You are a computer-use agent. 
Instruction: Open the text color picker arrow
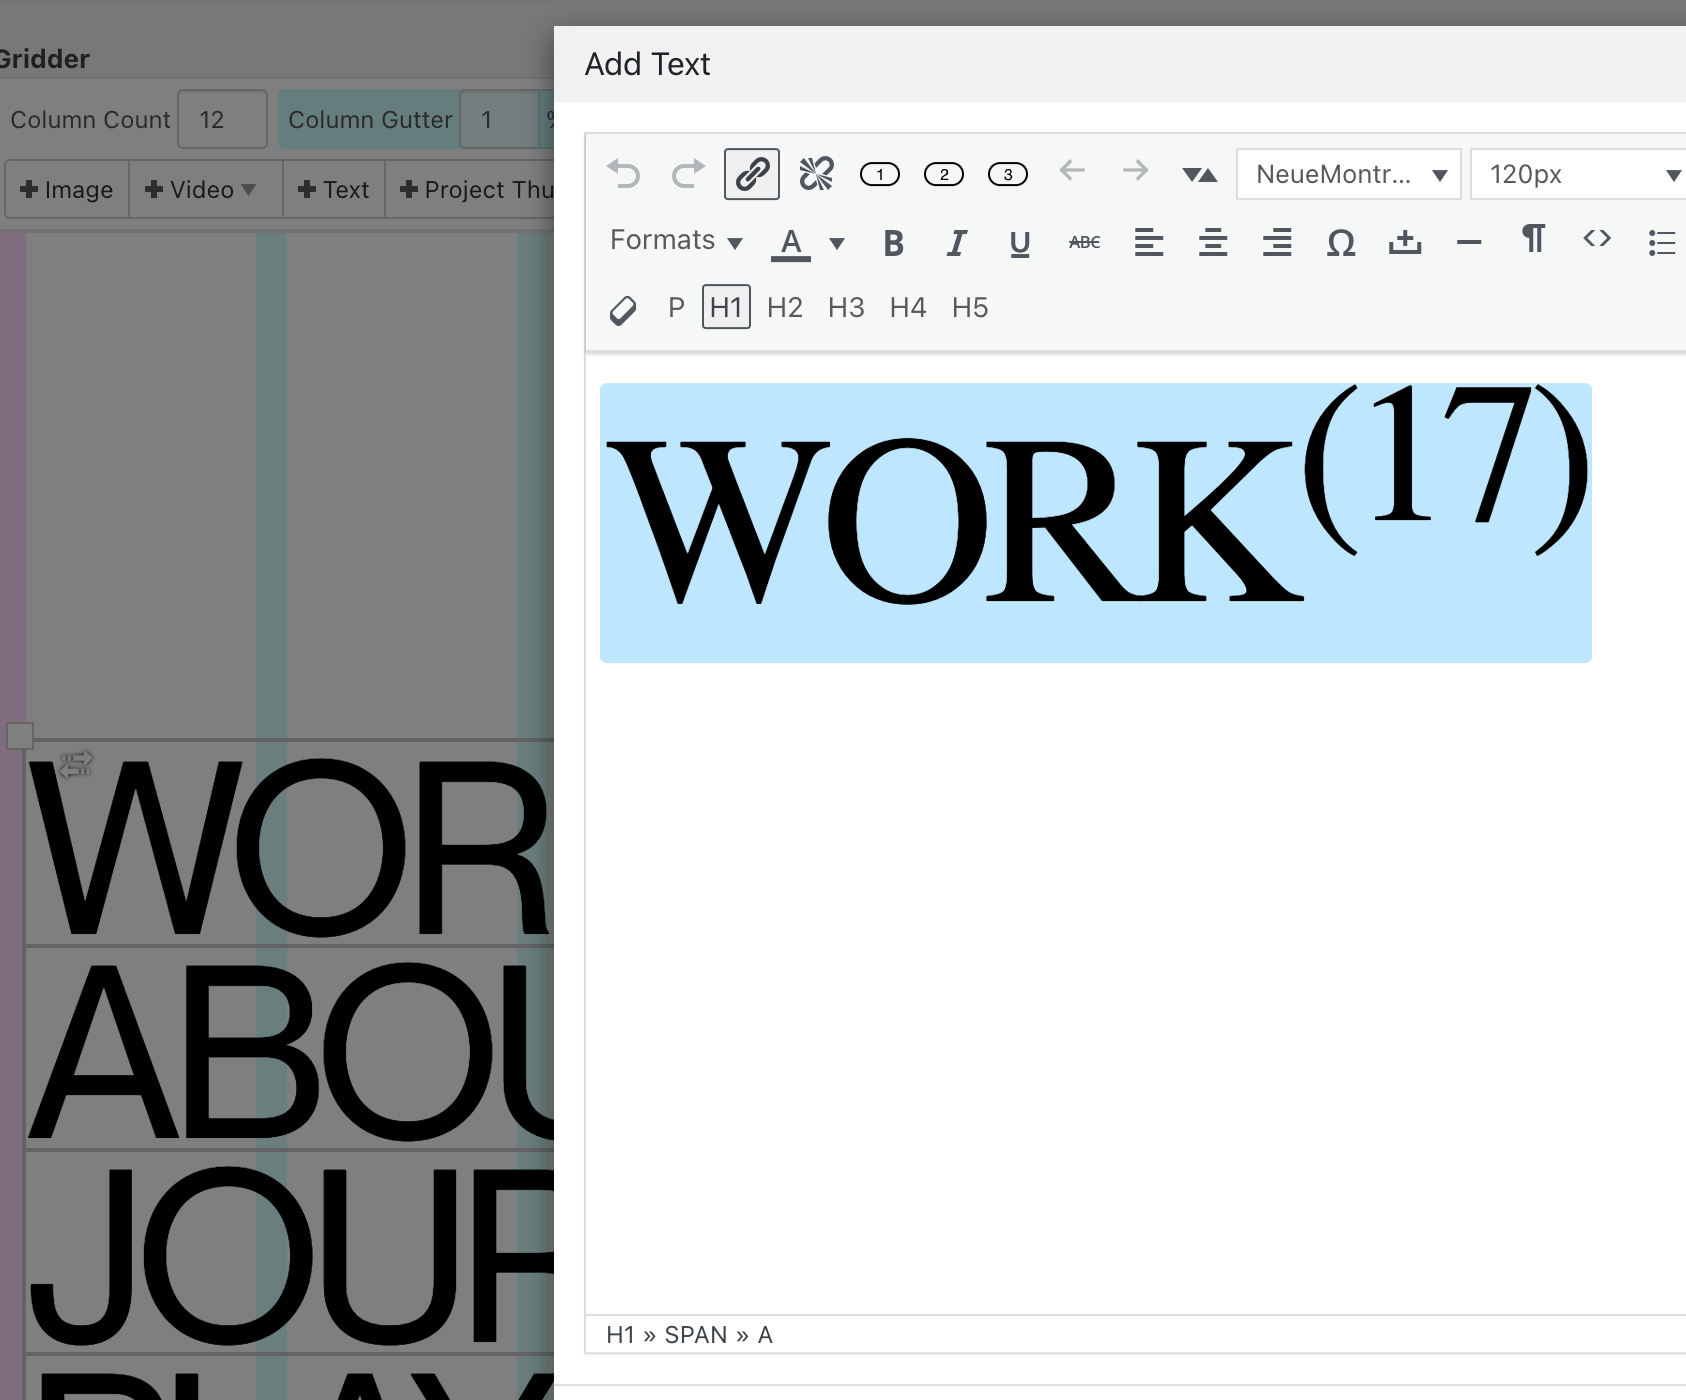tap(838, 243)
